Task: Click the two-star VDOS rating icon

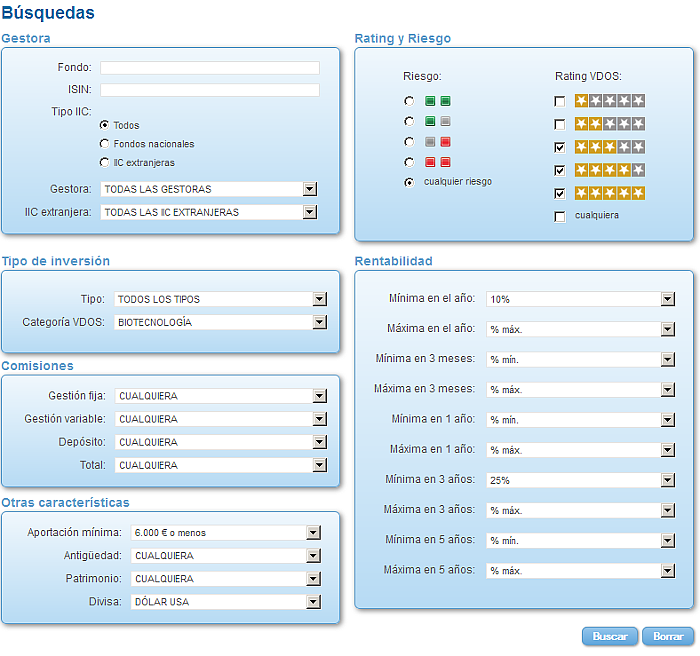Action: pyautogui.click(x=609, y=123)
